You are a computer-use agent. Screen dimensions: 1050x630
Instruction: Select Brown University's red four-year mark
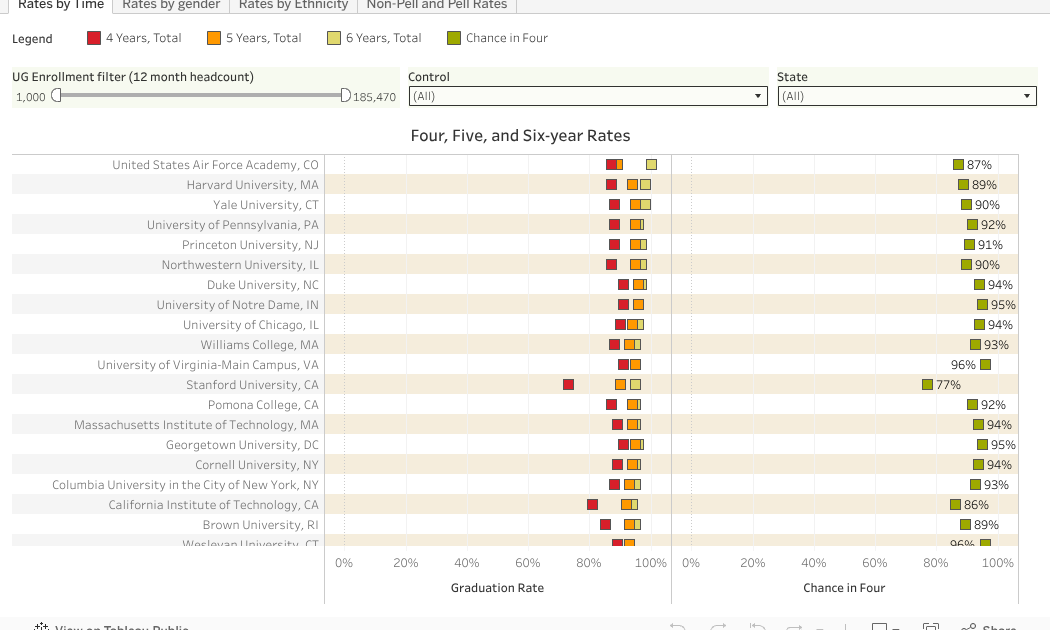click(605, 525)
